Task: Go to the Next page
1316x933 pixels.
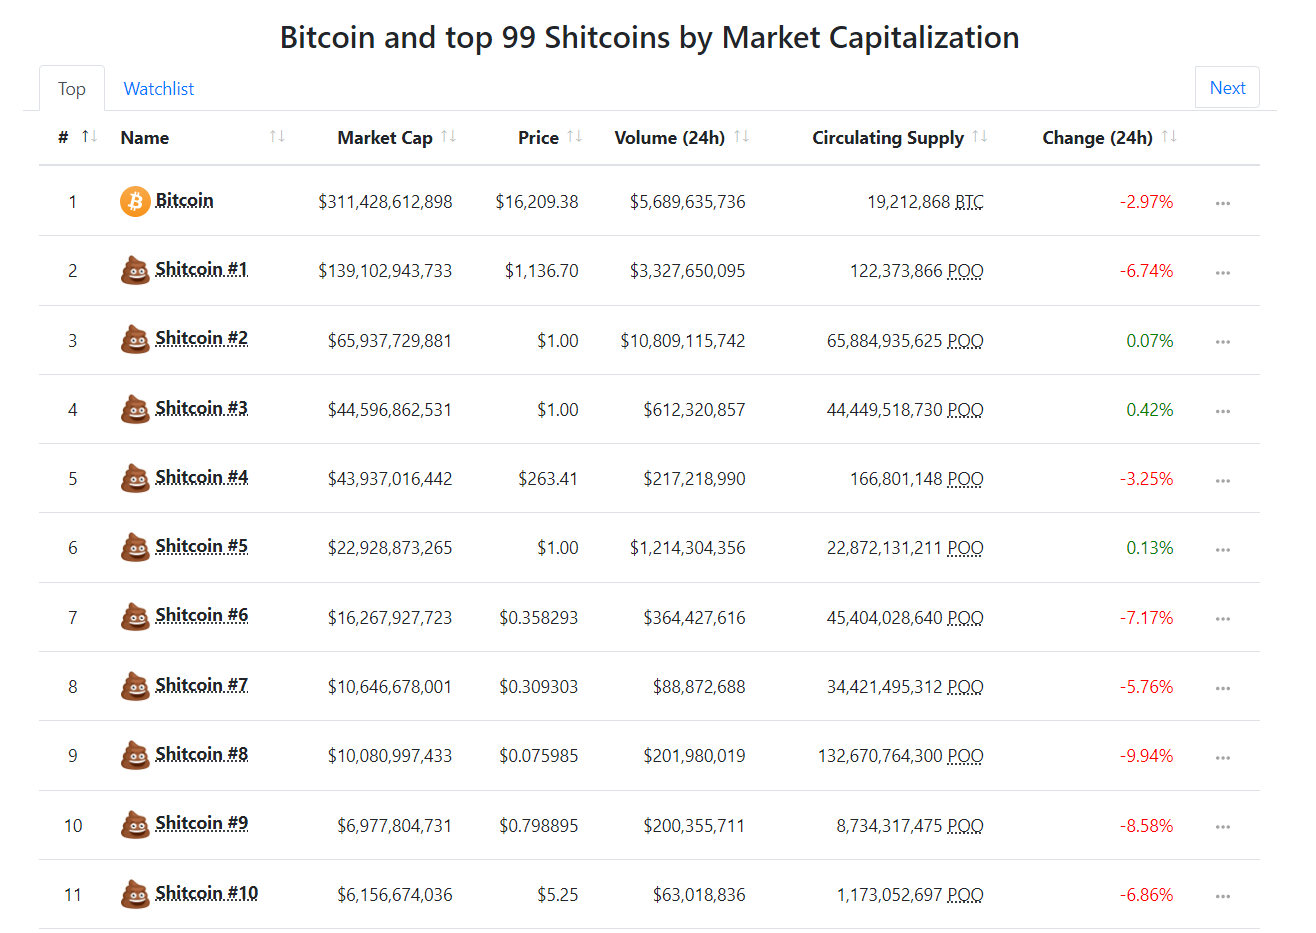Action: [x=1227, y=88]
